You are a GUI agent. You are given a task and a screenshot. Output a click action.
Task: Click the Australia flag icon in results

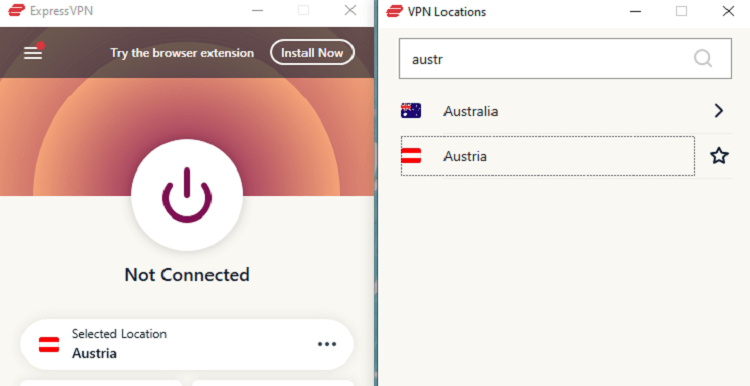411,111
